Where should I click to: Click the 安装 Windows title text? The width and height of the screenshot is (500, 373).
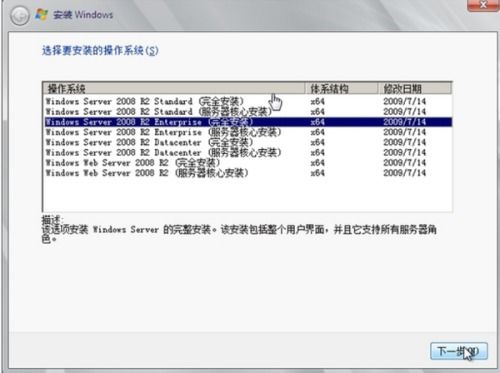tap(83, 15)
